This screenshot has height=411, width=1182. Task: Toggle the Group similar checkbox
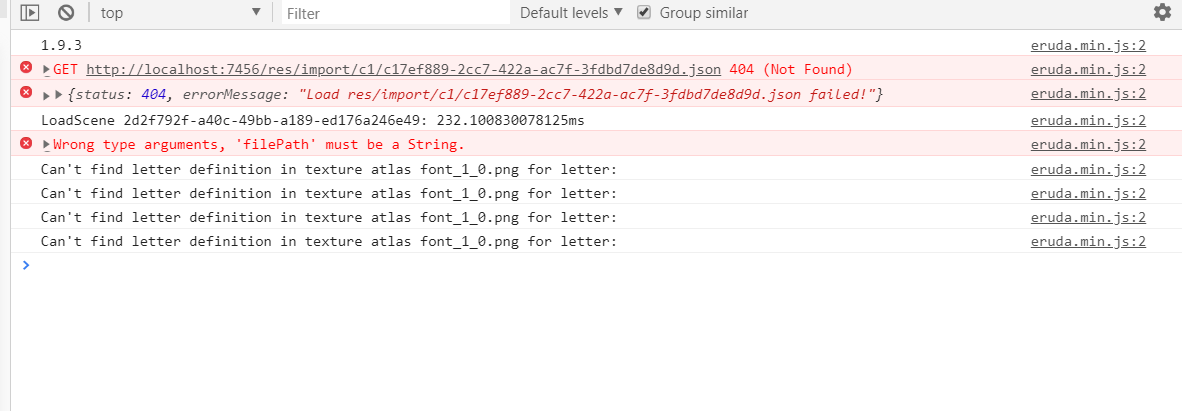[x=644, y=13]
